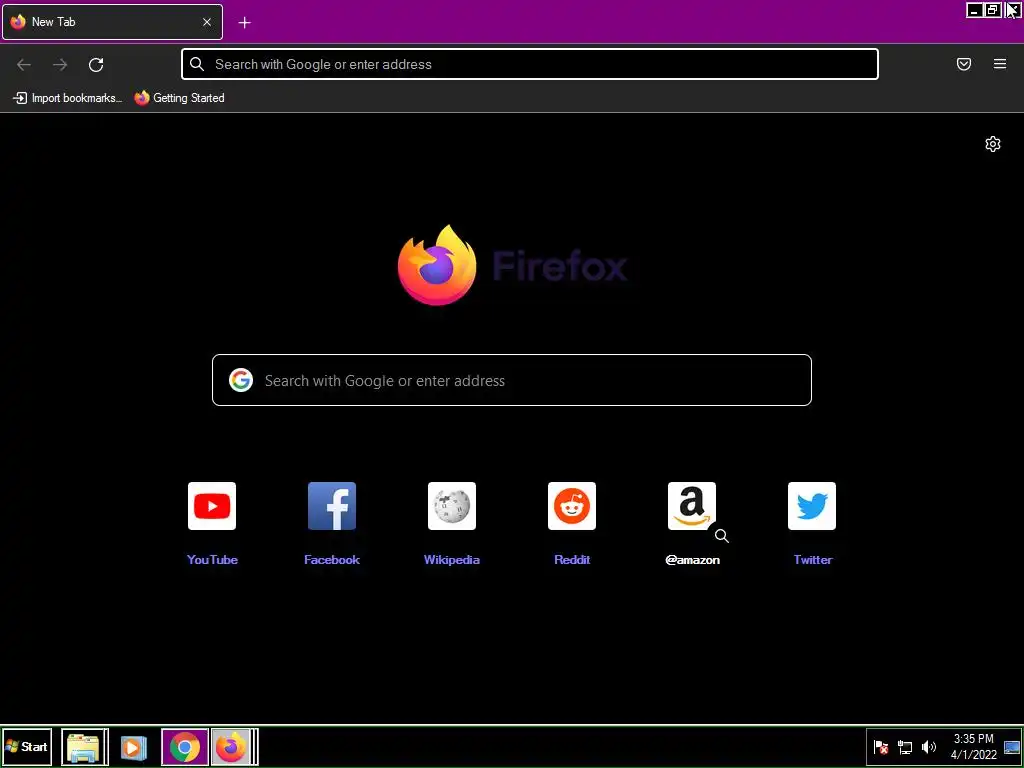The width and height of the screenshot is (1024, 768).
Task: Launch Windows Media Player from taskbar
Action: pos(133,747)
